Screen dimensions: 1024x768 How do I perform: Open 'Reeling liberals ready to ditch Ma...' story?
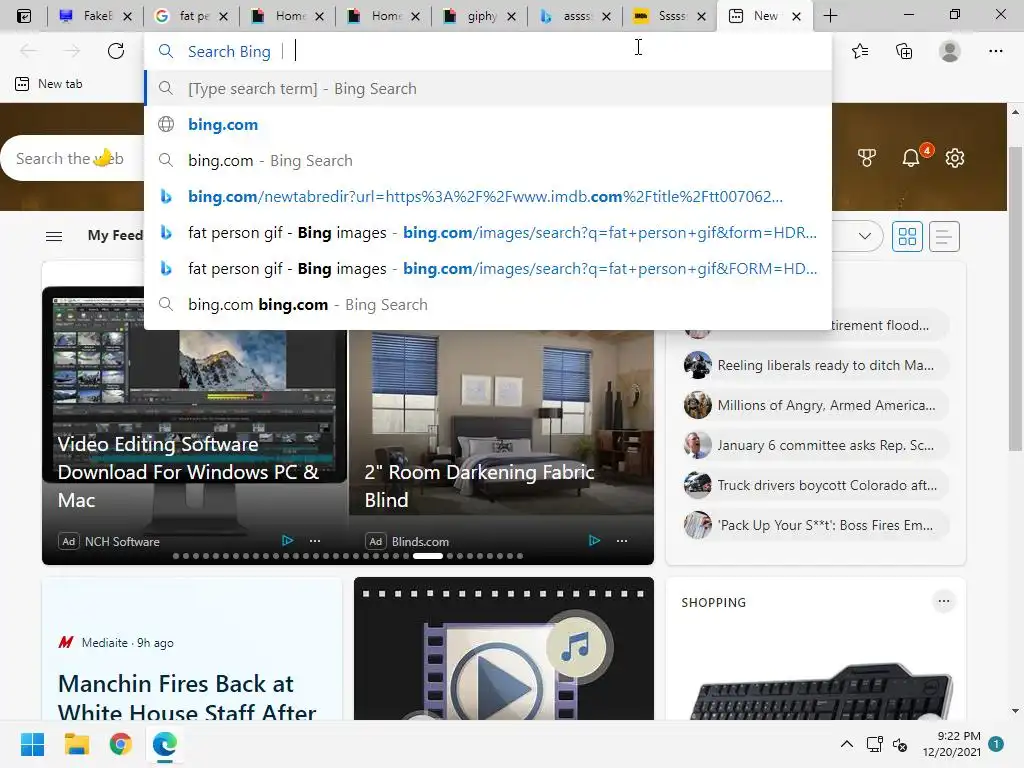[x=814, y=365]
